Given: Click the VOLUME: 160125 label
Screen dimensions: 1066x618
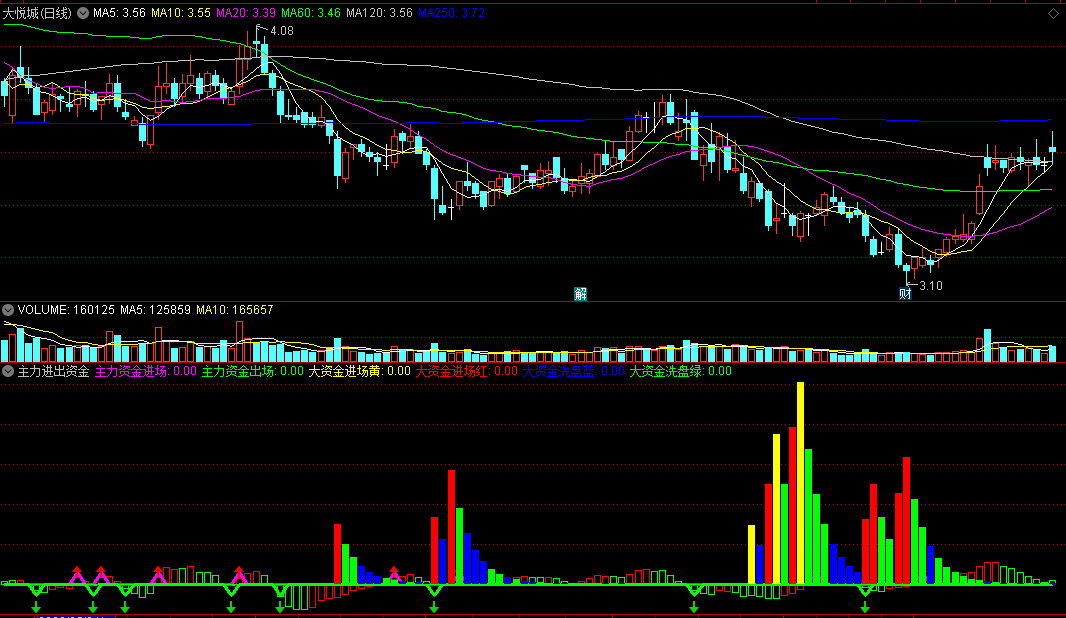Looking at the screenshot, I should click(66, 310).
